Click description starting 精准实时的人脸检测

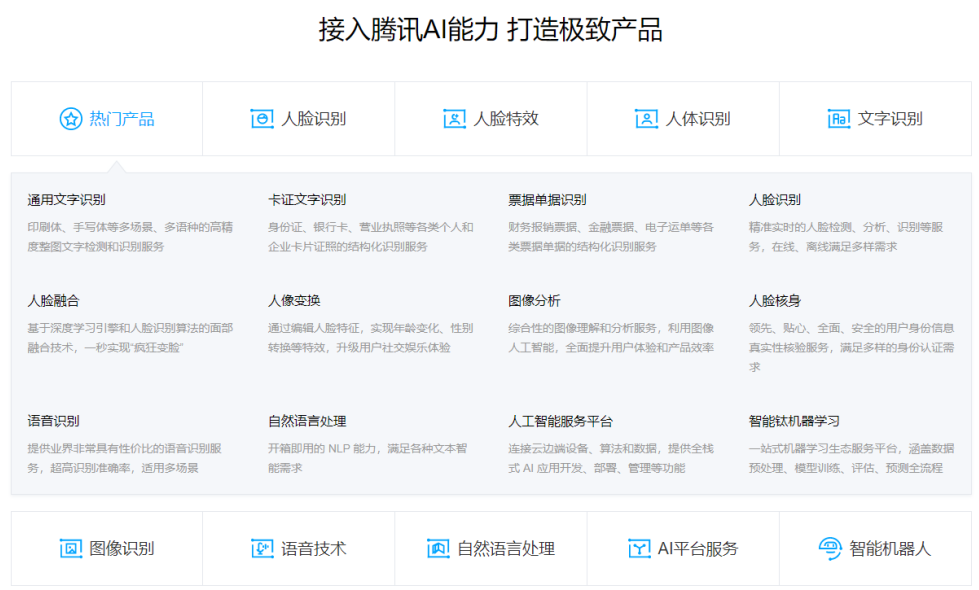[846, 237]
